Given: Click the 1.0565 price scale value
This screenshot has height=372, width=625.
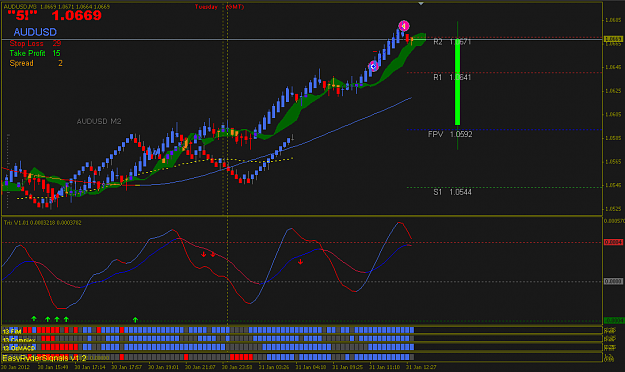Looking at the screenshot, I should coord(613,161).
